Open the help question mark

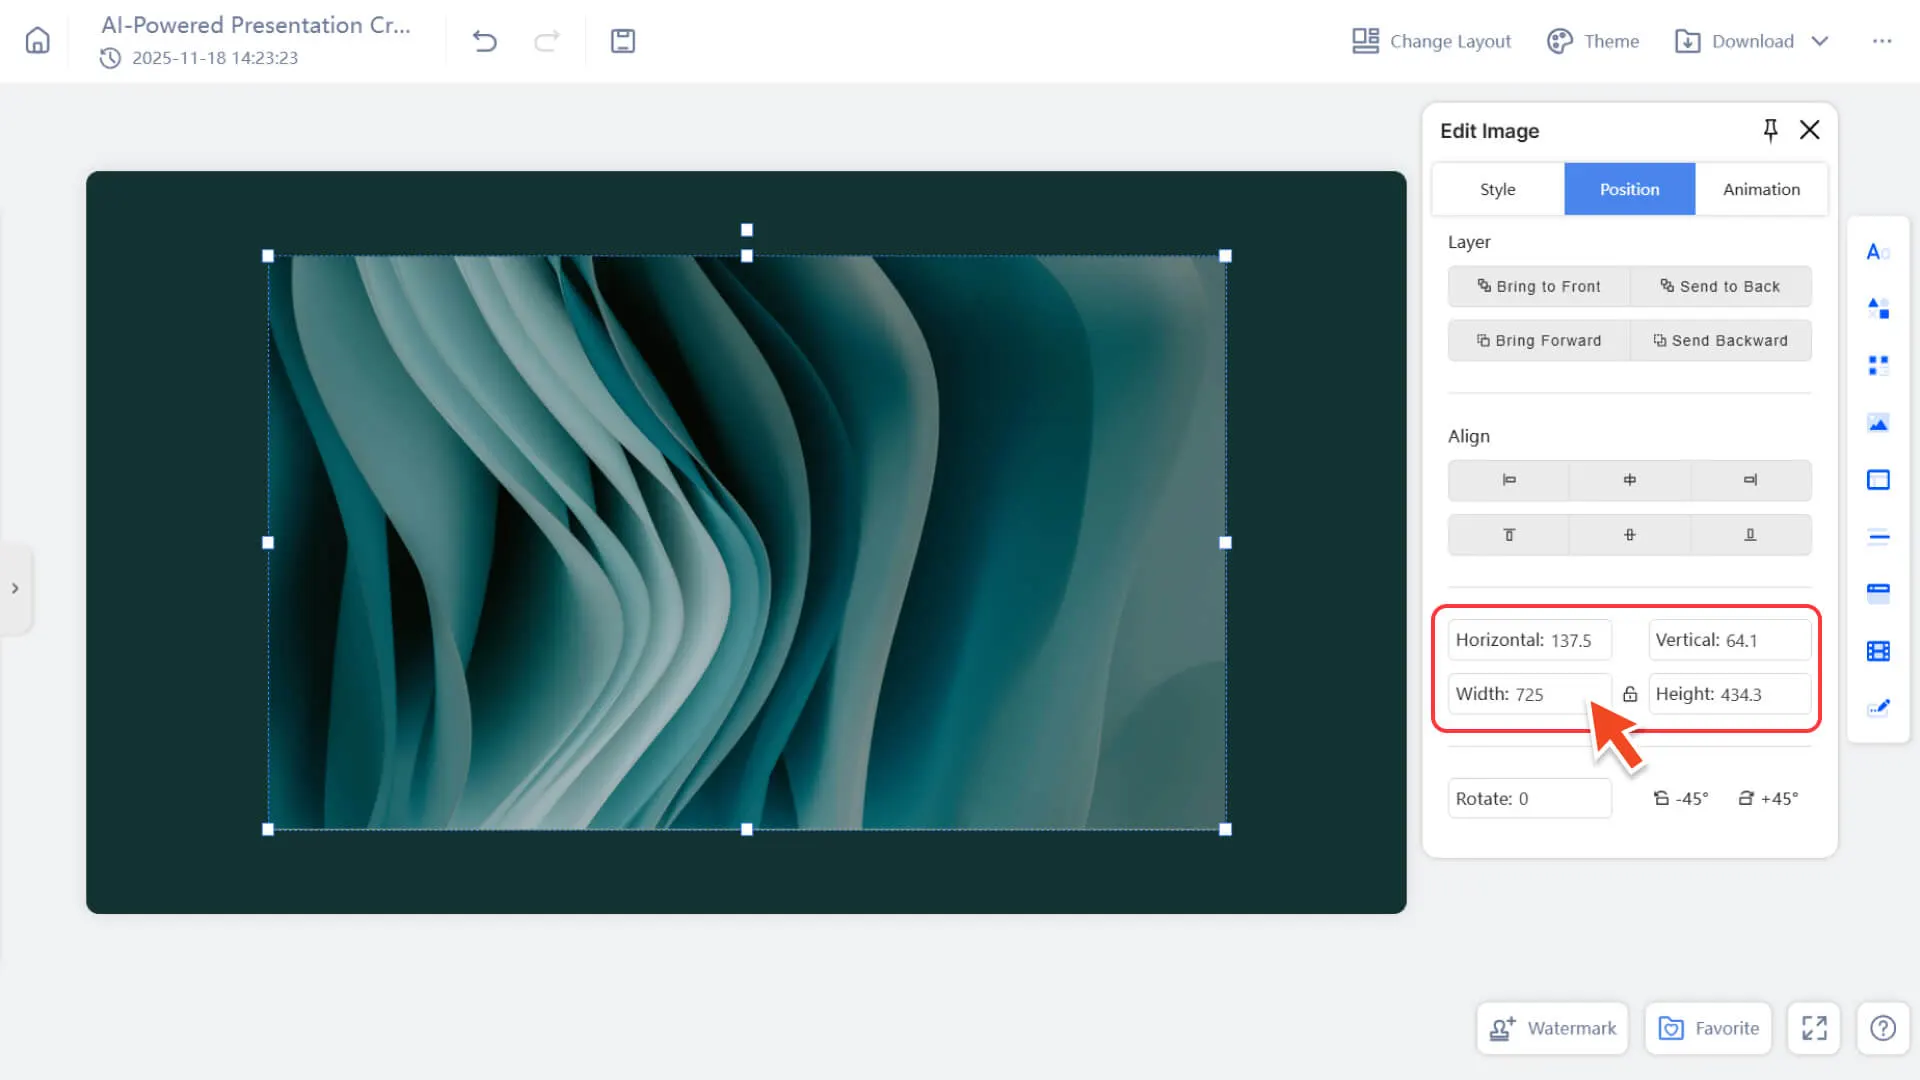click(1883, 1028)
